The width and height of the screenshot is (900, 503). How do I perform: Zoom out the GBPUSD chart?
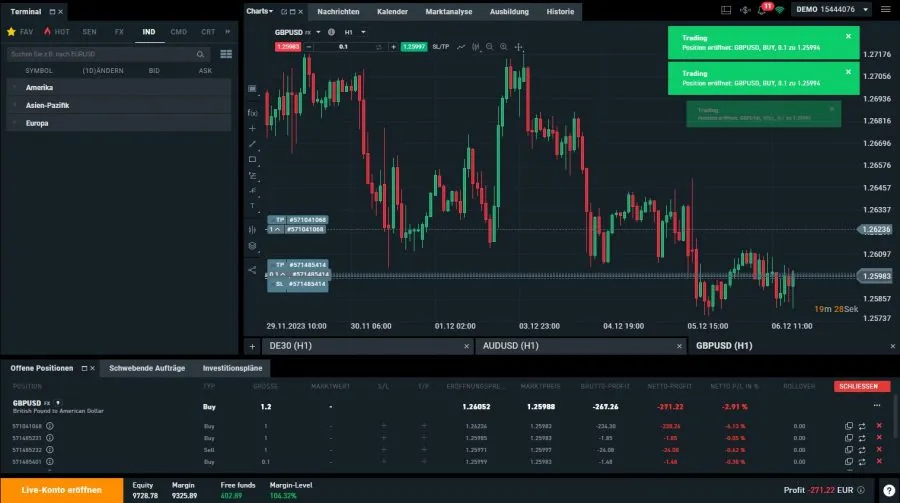490,47
